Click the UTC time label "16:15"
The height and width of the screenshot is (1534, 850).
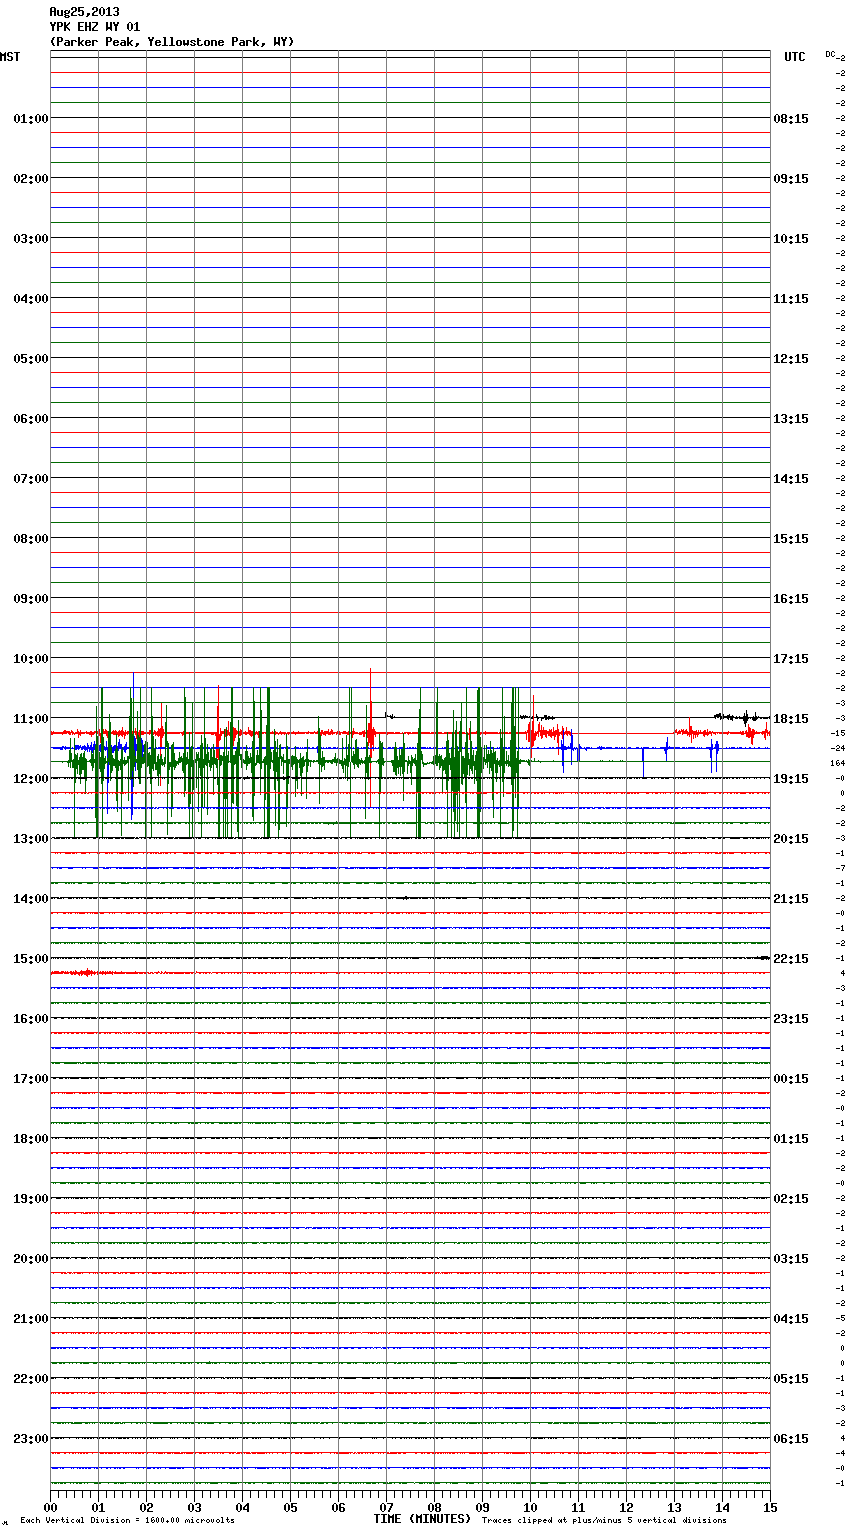[x=791, y=599]
